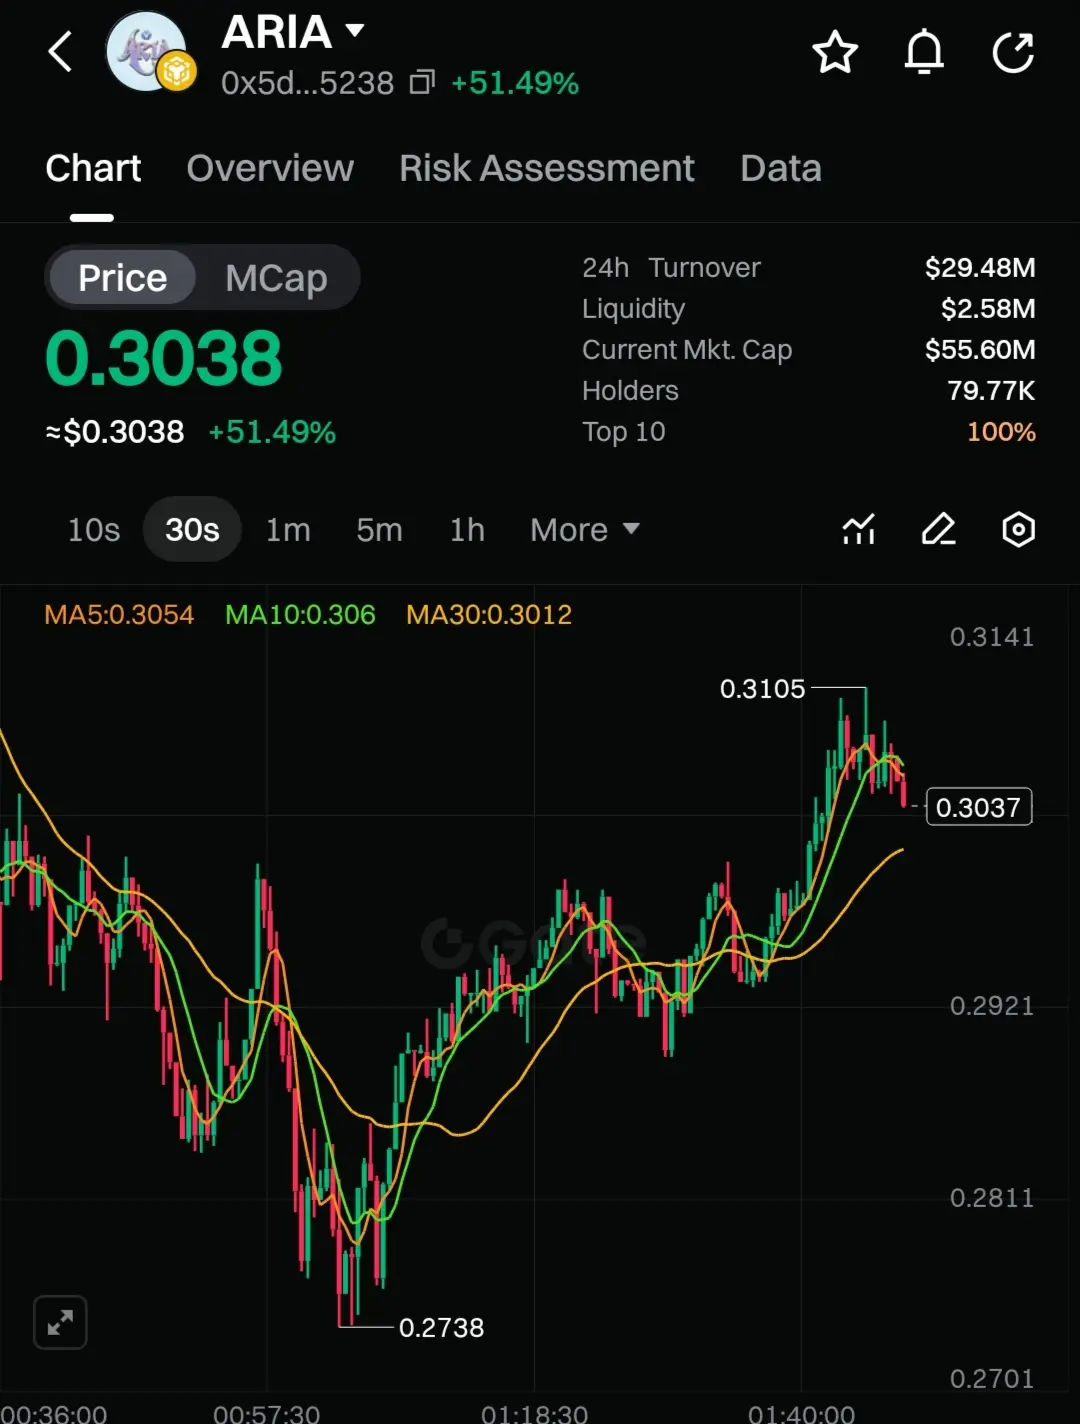1080x1424 pixels.
Task: Tap the 0.2921 price axis label
Action: [992, 1005]
